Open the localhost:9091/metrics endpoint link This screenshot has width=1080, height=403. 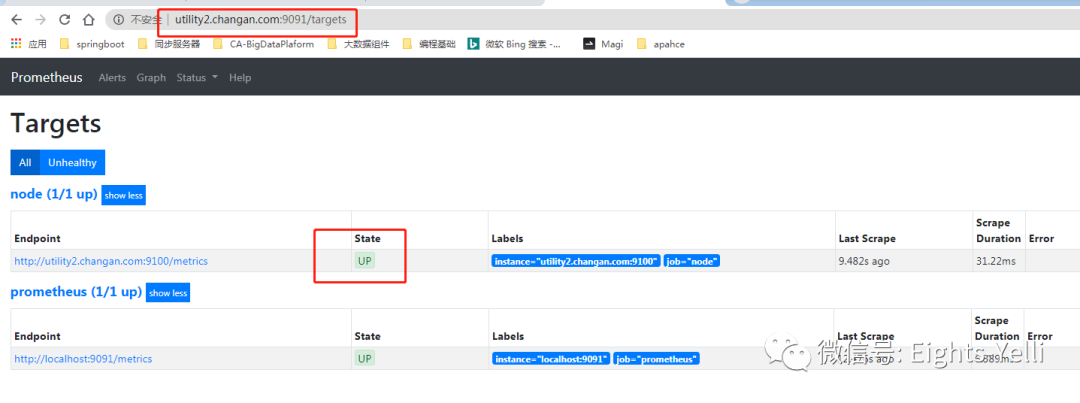83,359
